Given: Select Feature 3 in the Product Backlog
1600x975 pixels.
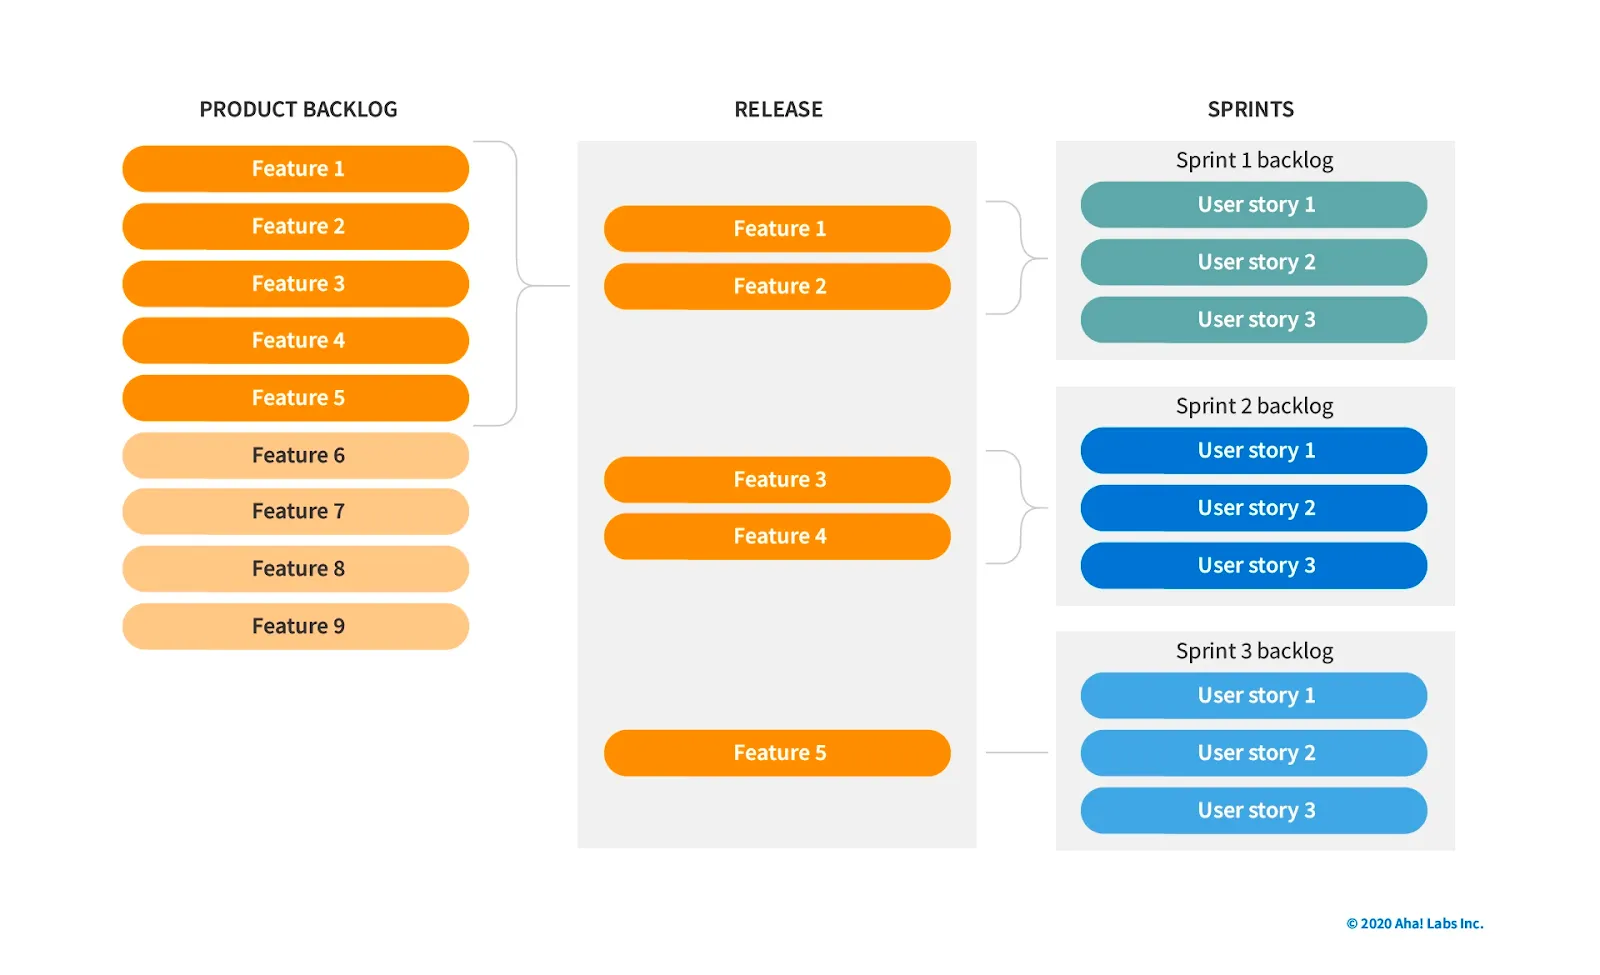Looking at the screenshot, I should pos(295,284).
